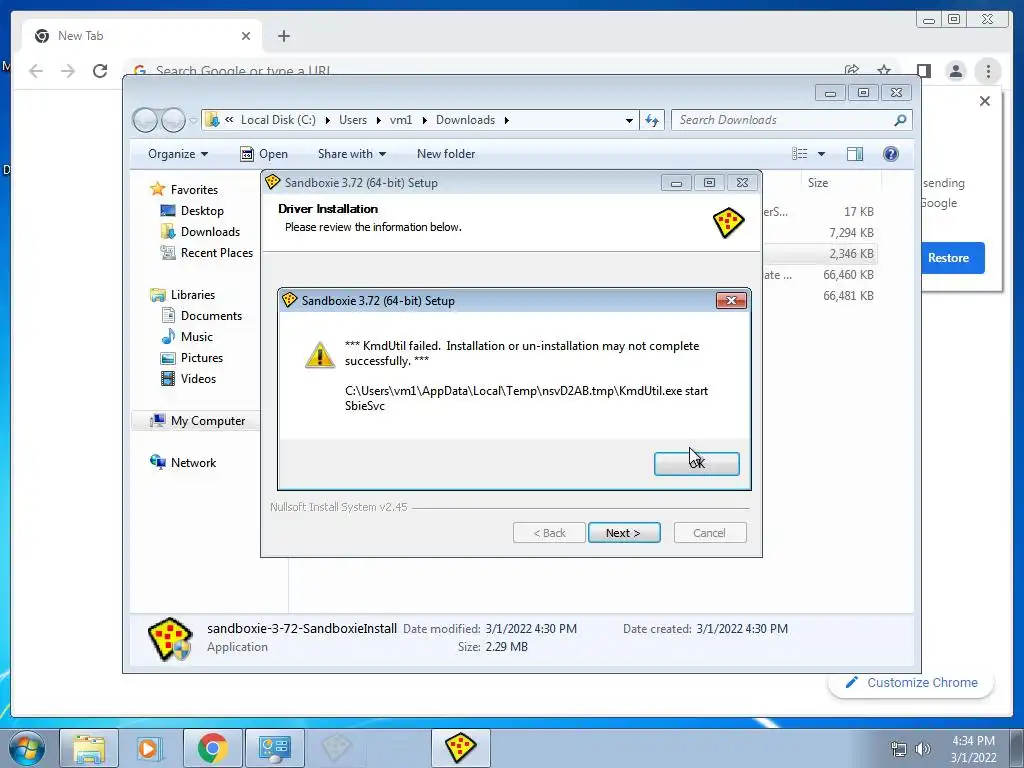Bookmark page with star icon
Screen dimensions: 1024x768
[884, 70]
